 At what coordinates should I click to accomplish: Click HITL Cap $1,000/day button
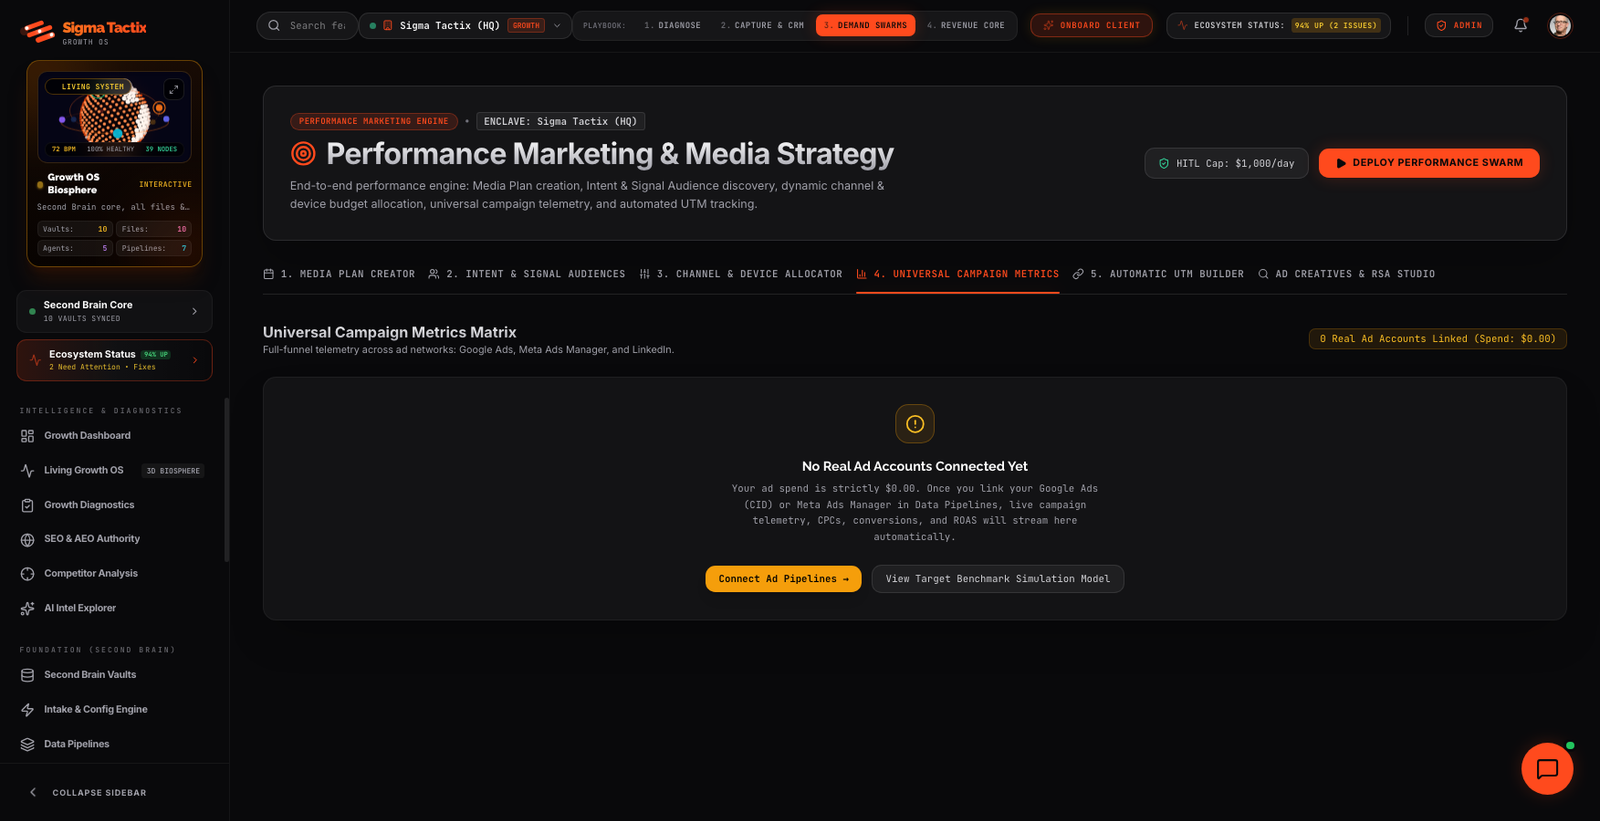[1226, 163]
